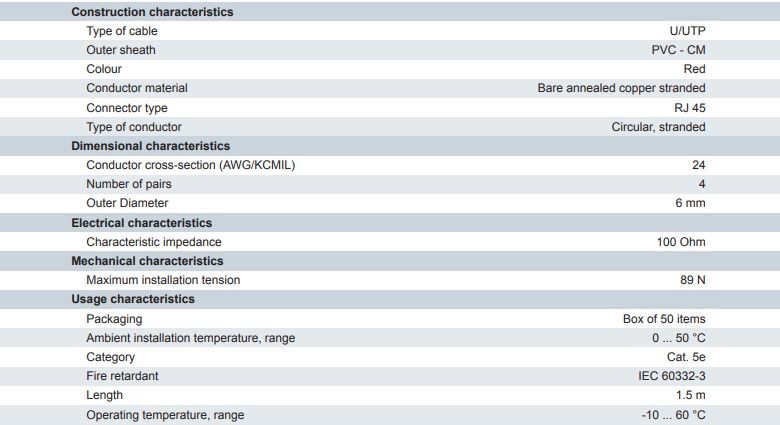Click the 6 mm outer diameter value
This screenshot has width=780, height=425.
(689, 203)
